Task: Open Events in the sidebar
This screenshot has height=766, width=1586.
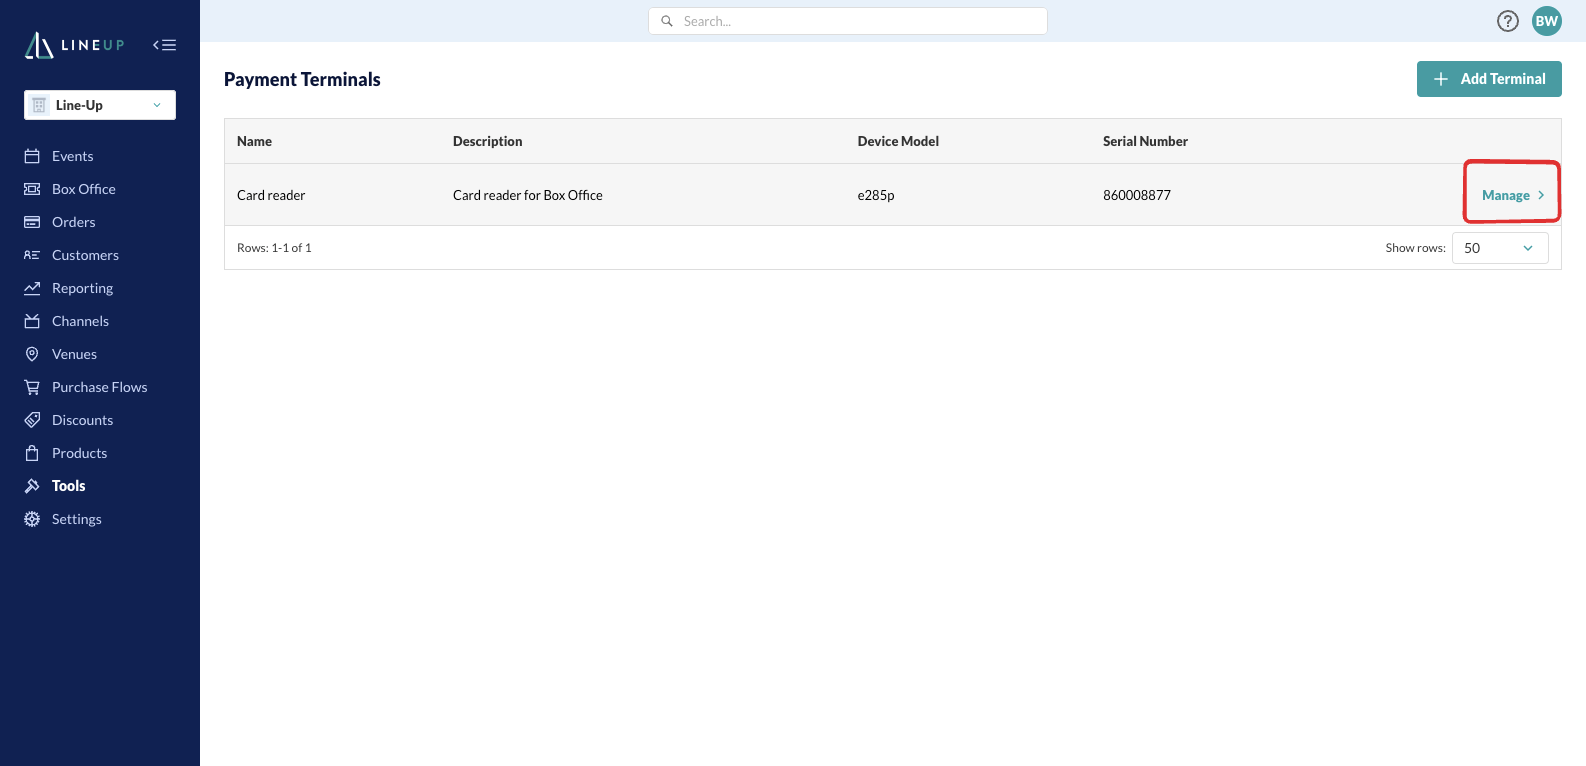Action: (72, 156)
